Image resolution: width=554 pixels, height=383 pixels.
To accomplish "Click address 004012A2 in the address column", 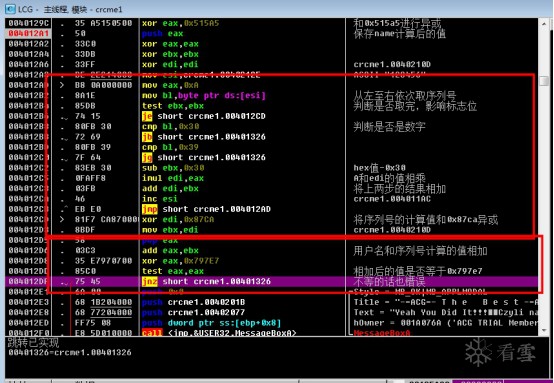I will coord(28,44).
